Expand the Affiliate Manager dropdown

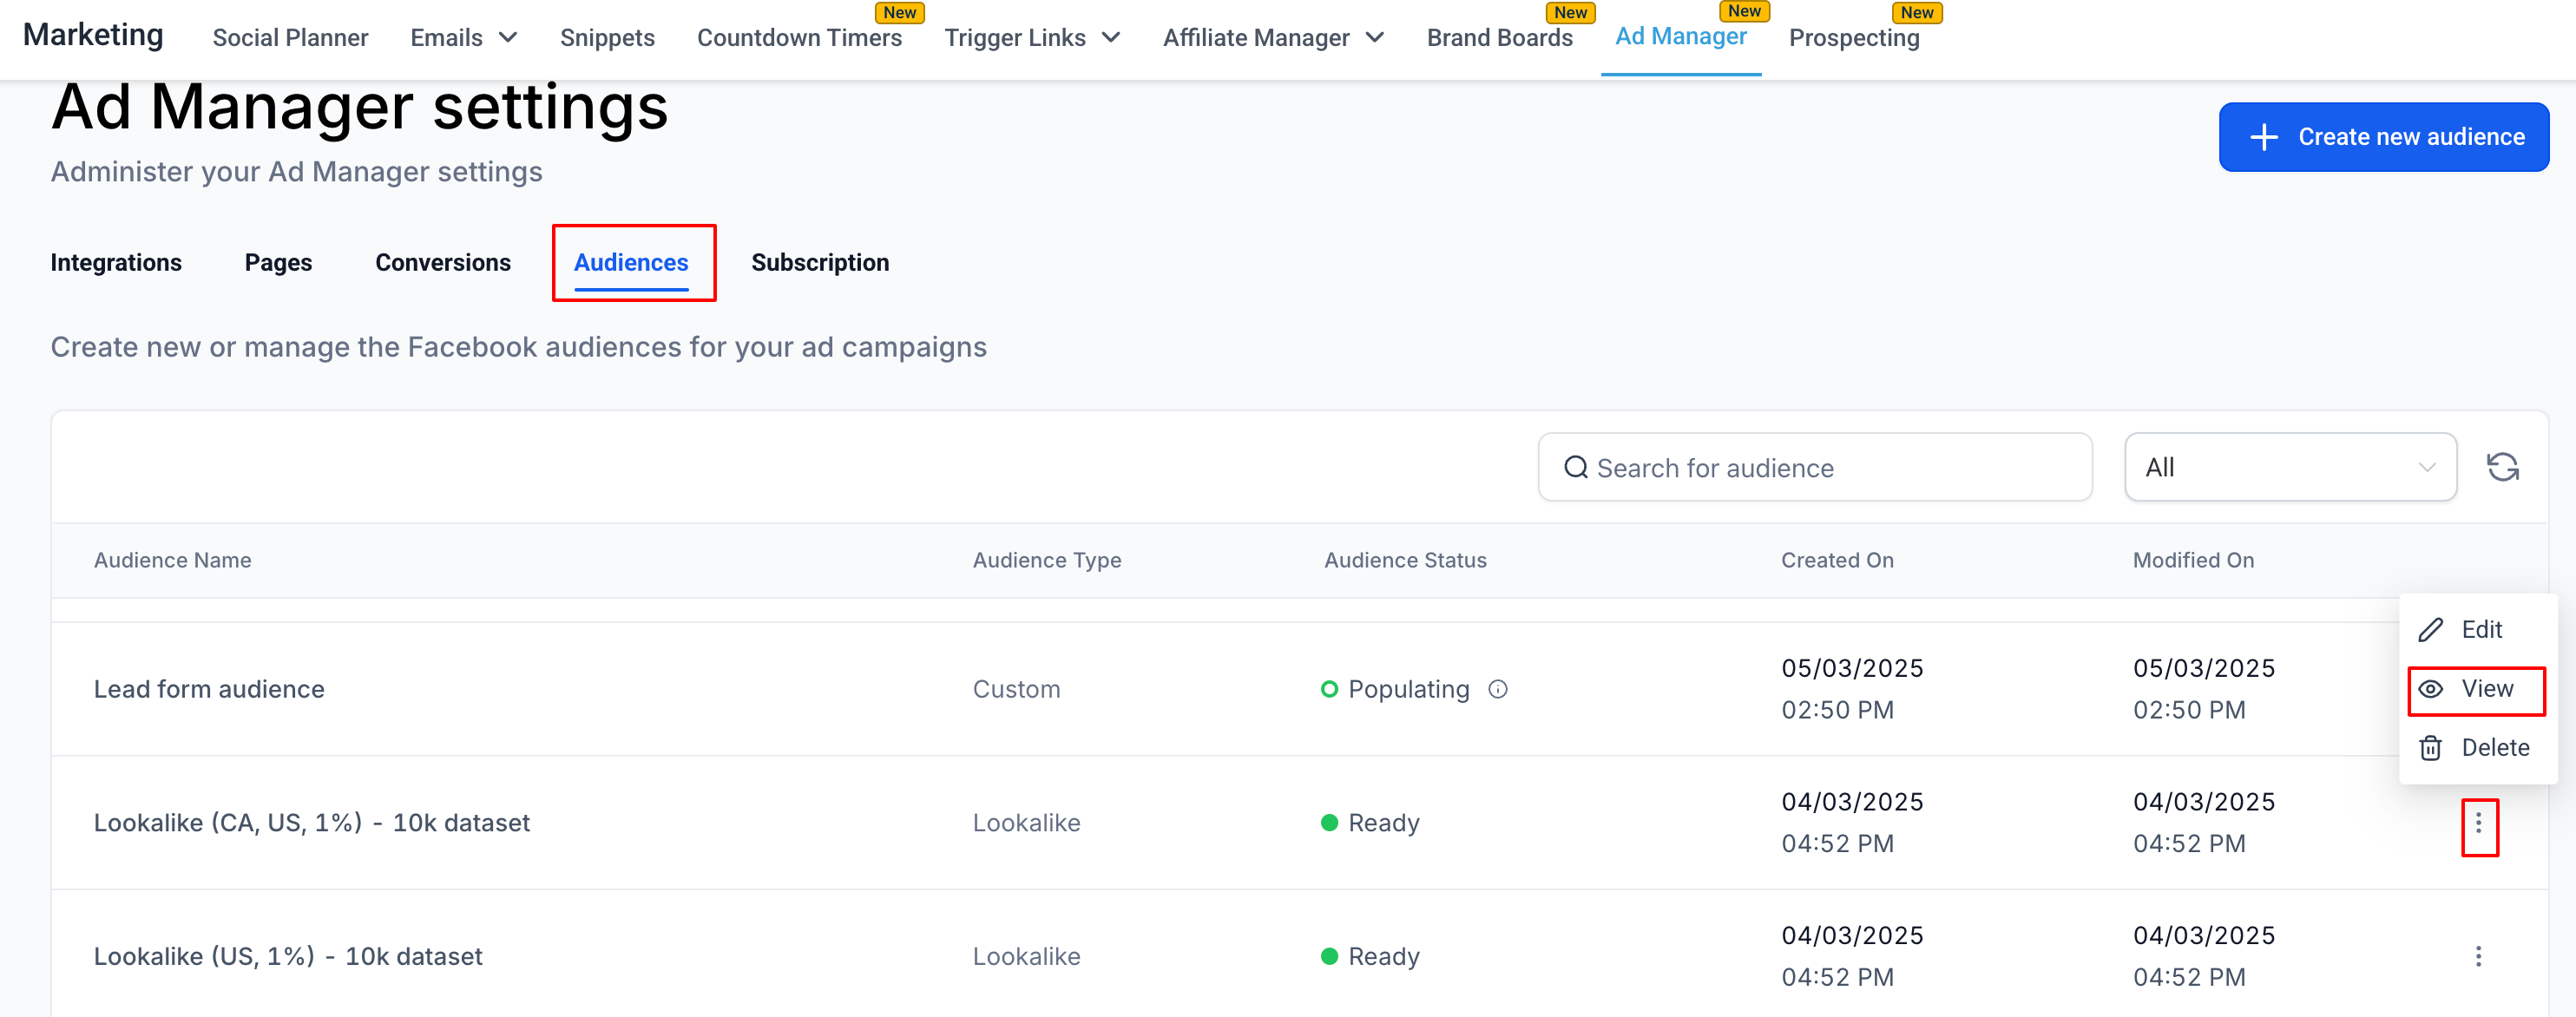1273,38
